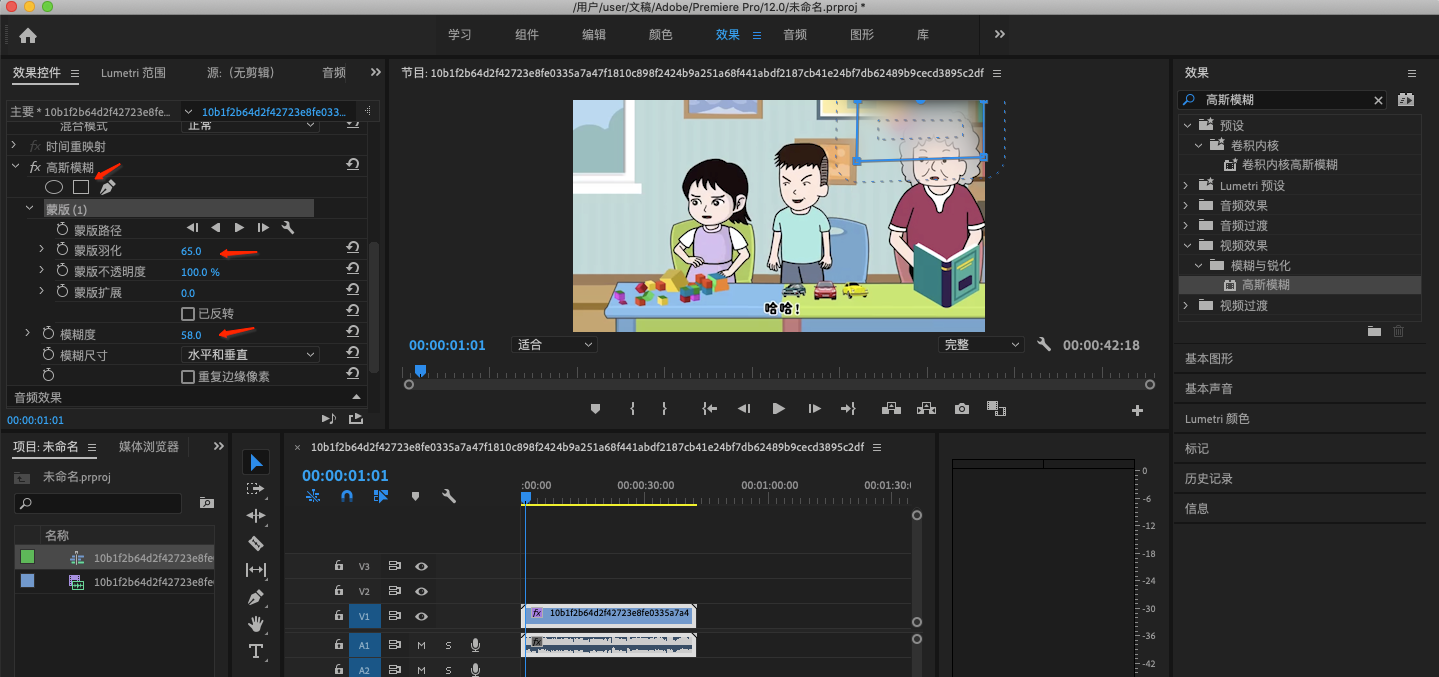Viewport: 1439px width, 677px height.
Task: Open the Program monitor button editor plus
Action: pyautogui.click(x=1137, y=410)
